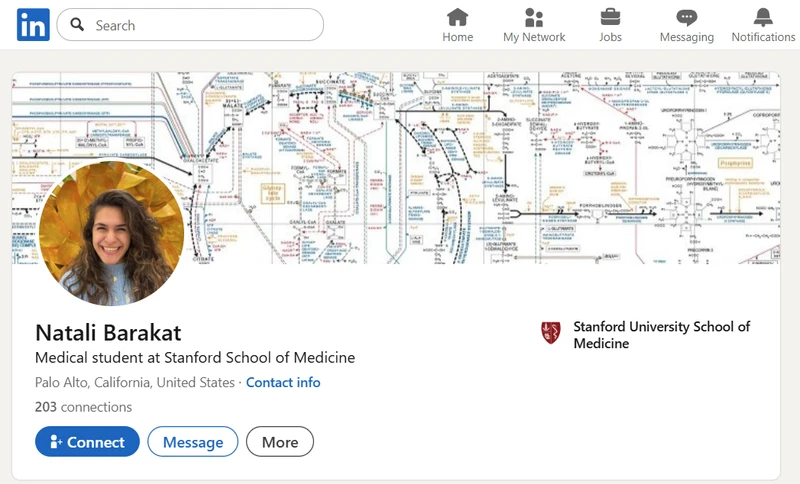The width and height of the screenshot is (800, 484).
Task: Select the Home navigation label
Action: tap(457, 37)
